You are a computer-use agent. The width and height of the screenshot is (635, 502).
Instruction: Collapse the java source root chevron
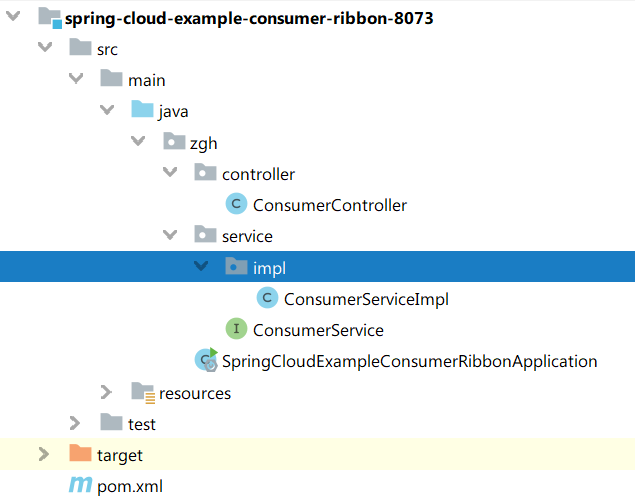tap(107, 109)
